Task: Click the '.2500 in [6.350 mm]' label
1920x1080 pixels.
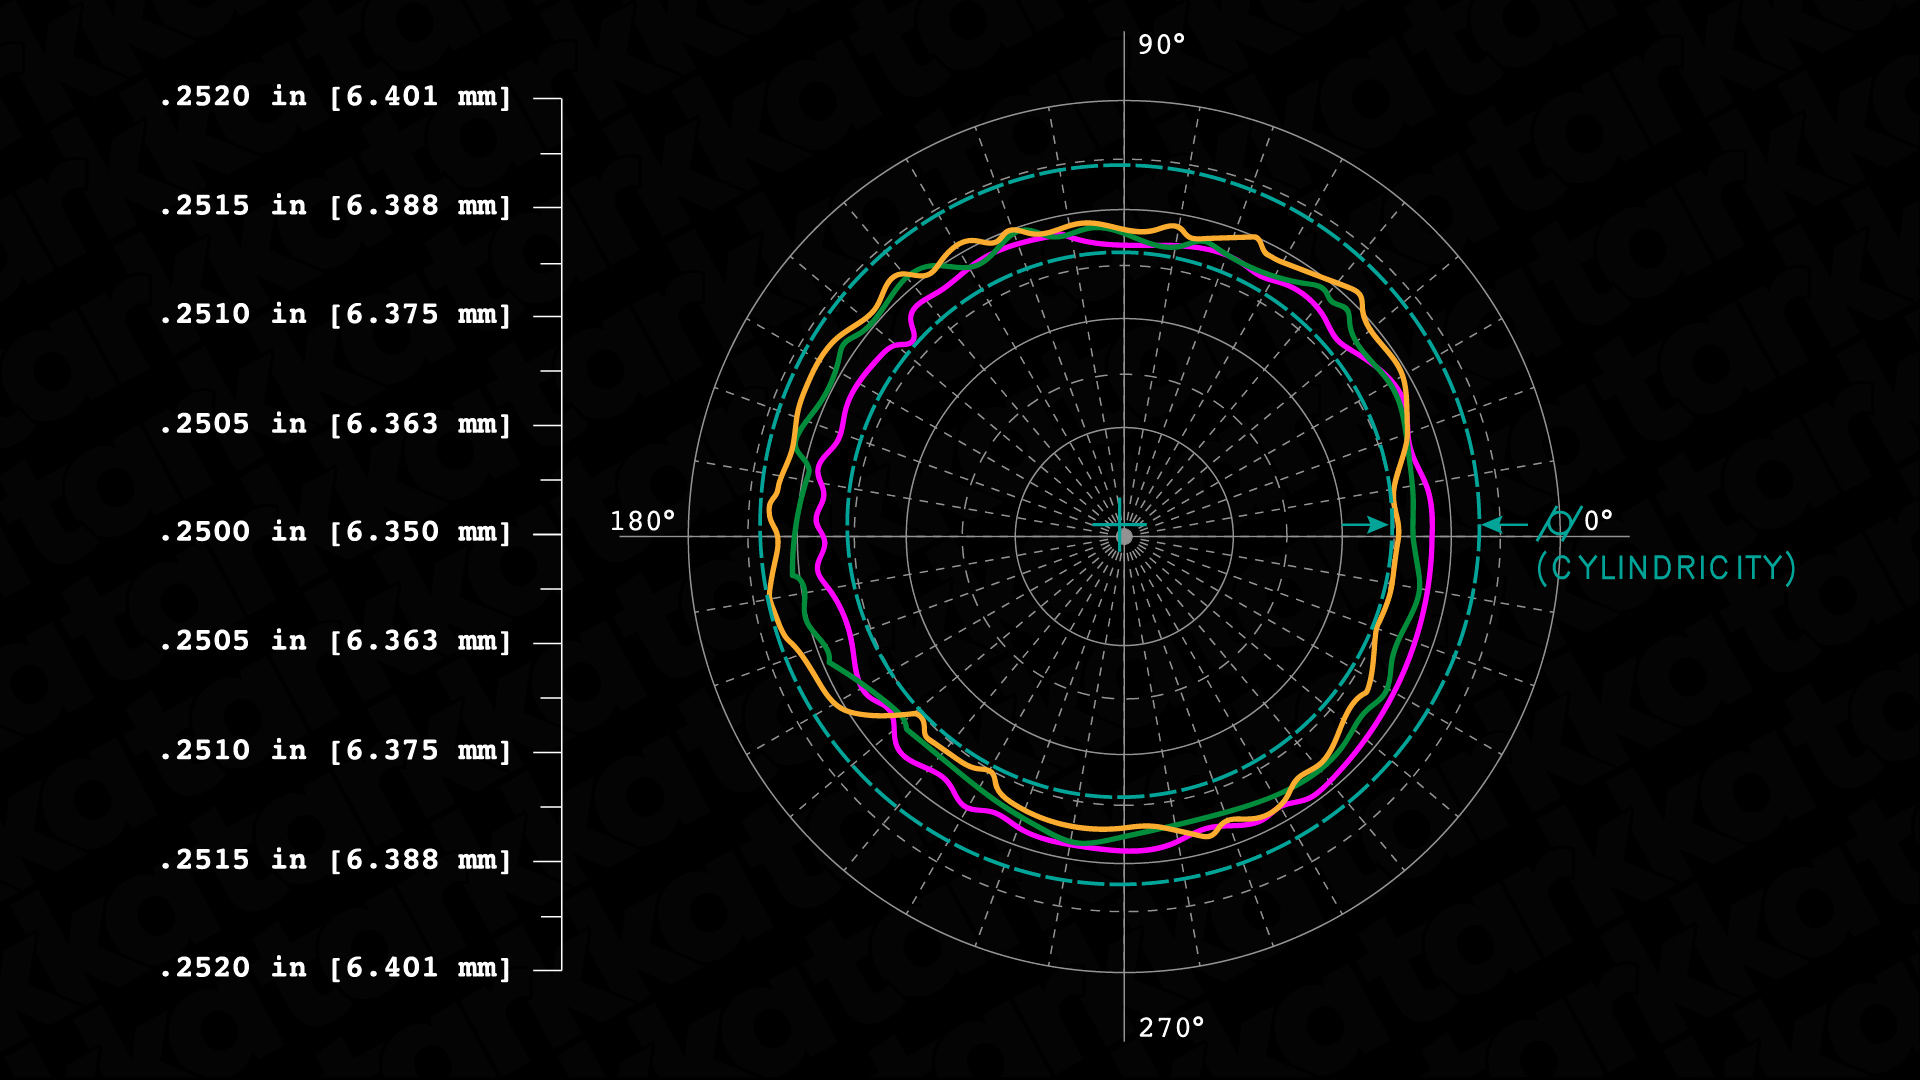Action: pyautogui.click(x=336, y=532)
